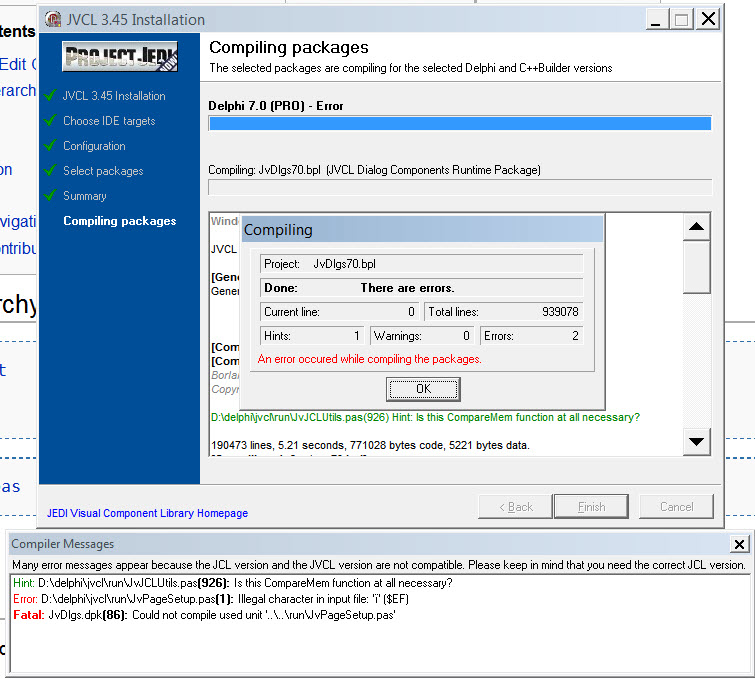The image size is (755, 679).
Task: Click checkmark beside Summary step
Action: tap(49, 196)
